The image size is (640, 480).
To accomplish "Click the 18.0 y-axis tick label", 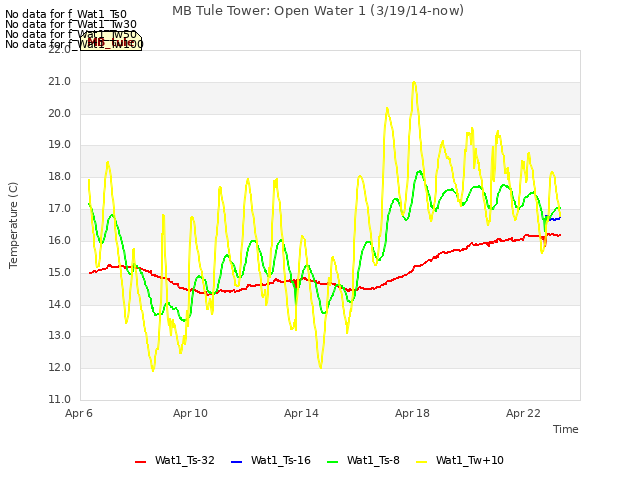I will pyautogui.click(x=60, y=177).
